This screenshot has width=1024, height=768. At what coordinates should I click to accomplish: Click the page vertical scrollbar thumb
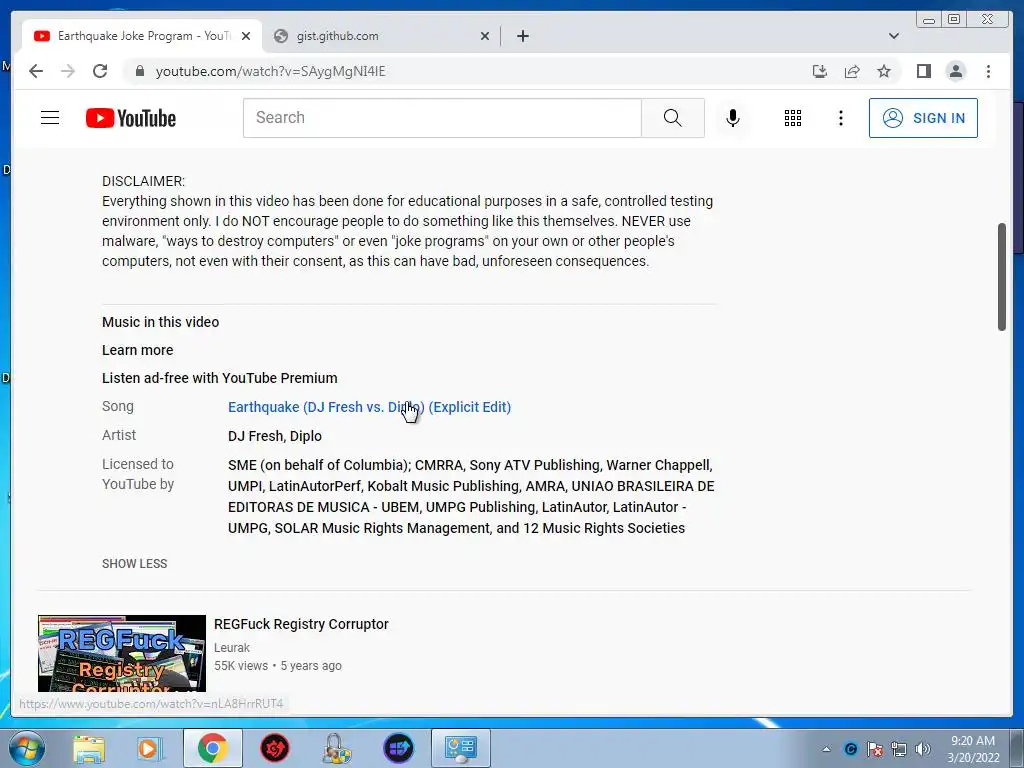pos(1001,277)
